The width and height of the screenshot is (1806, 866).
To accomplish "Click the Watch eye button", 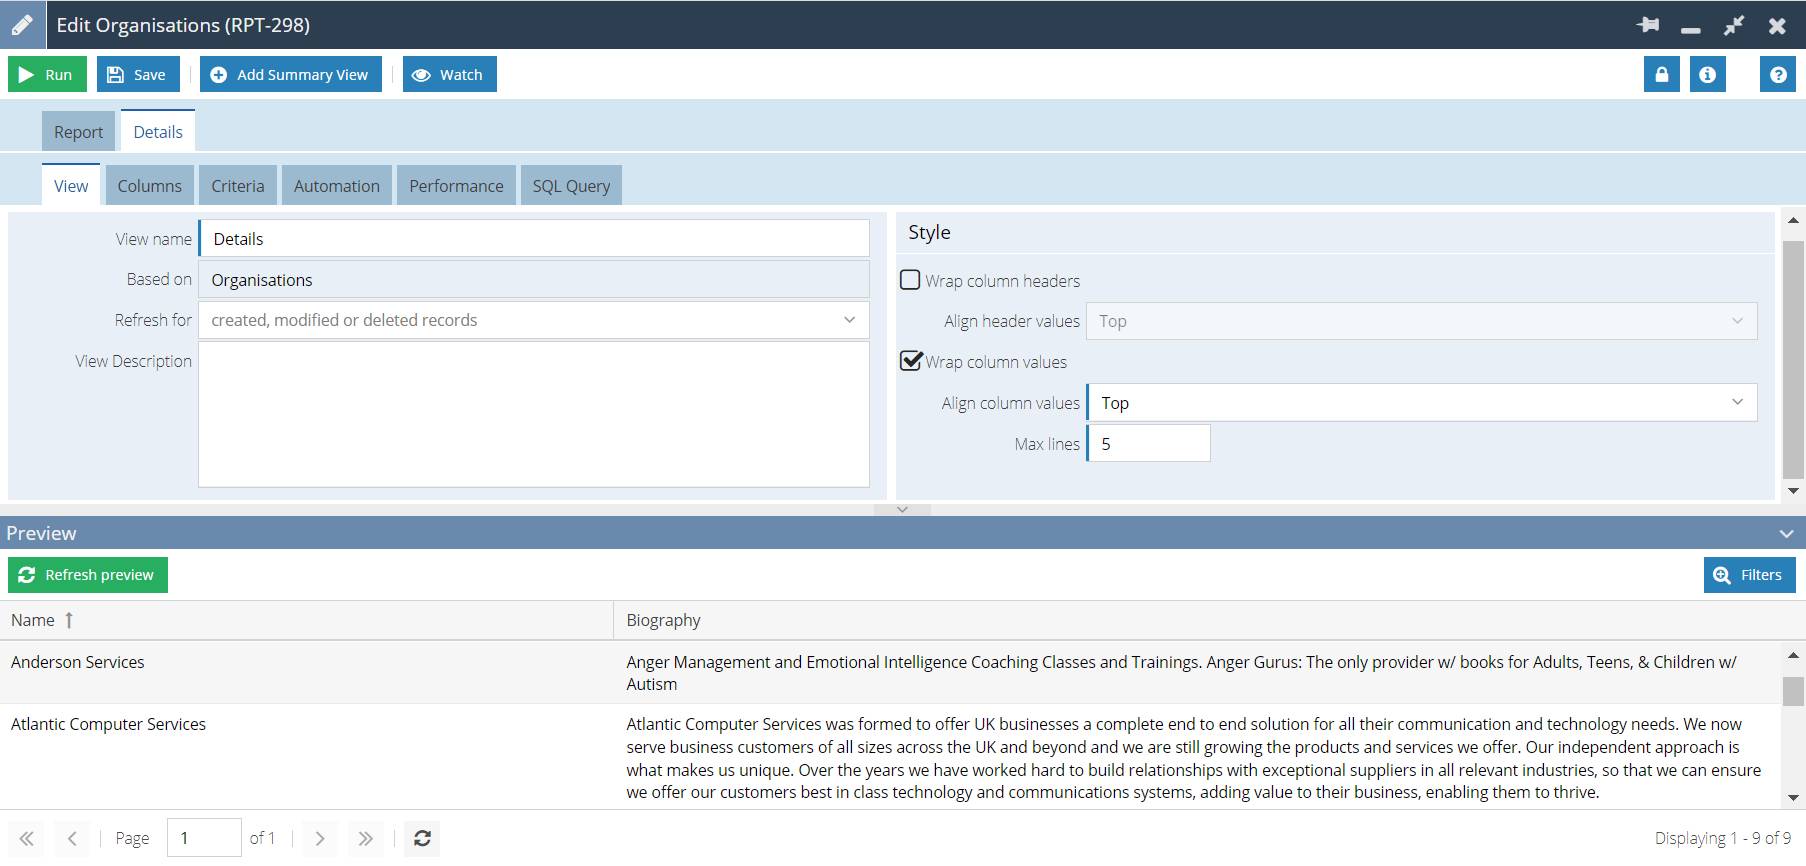I will click(449, 75).
